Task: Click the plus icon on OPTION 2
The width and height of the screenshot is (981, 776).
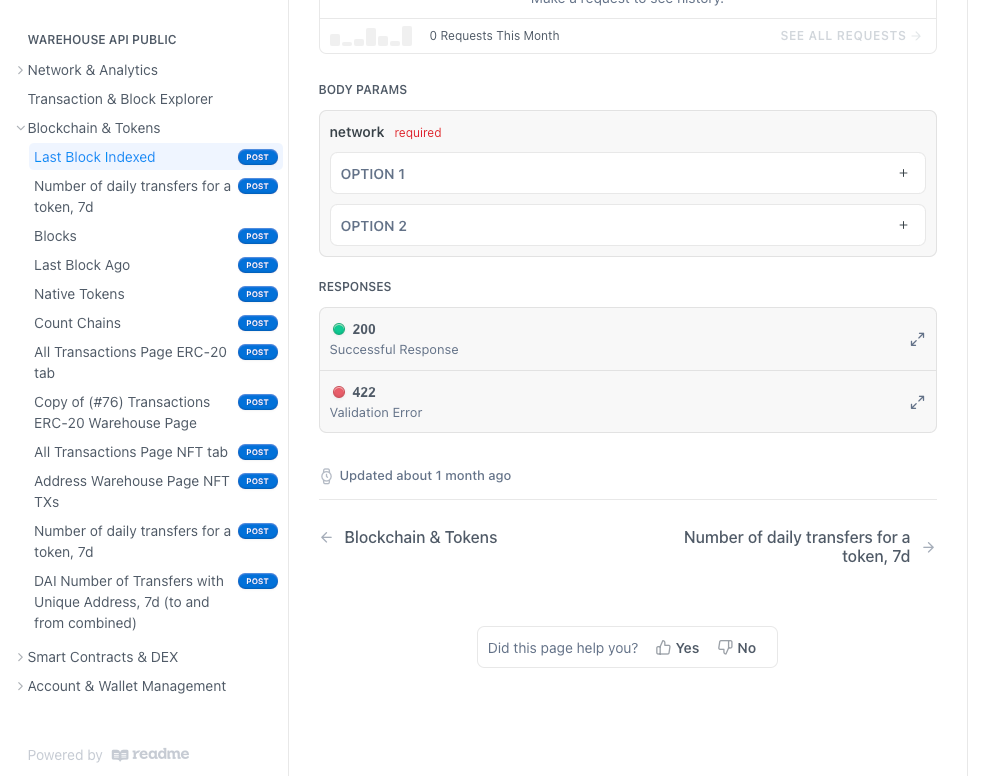Action: pyautogui.click(x=903, y=226)
